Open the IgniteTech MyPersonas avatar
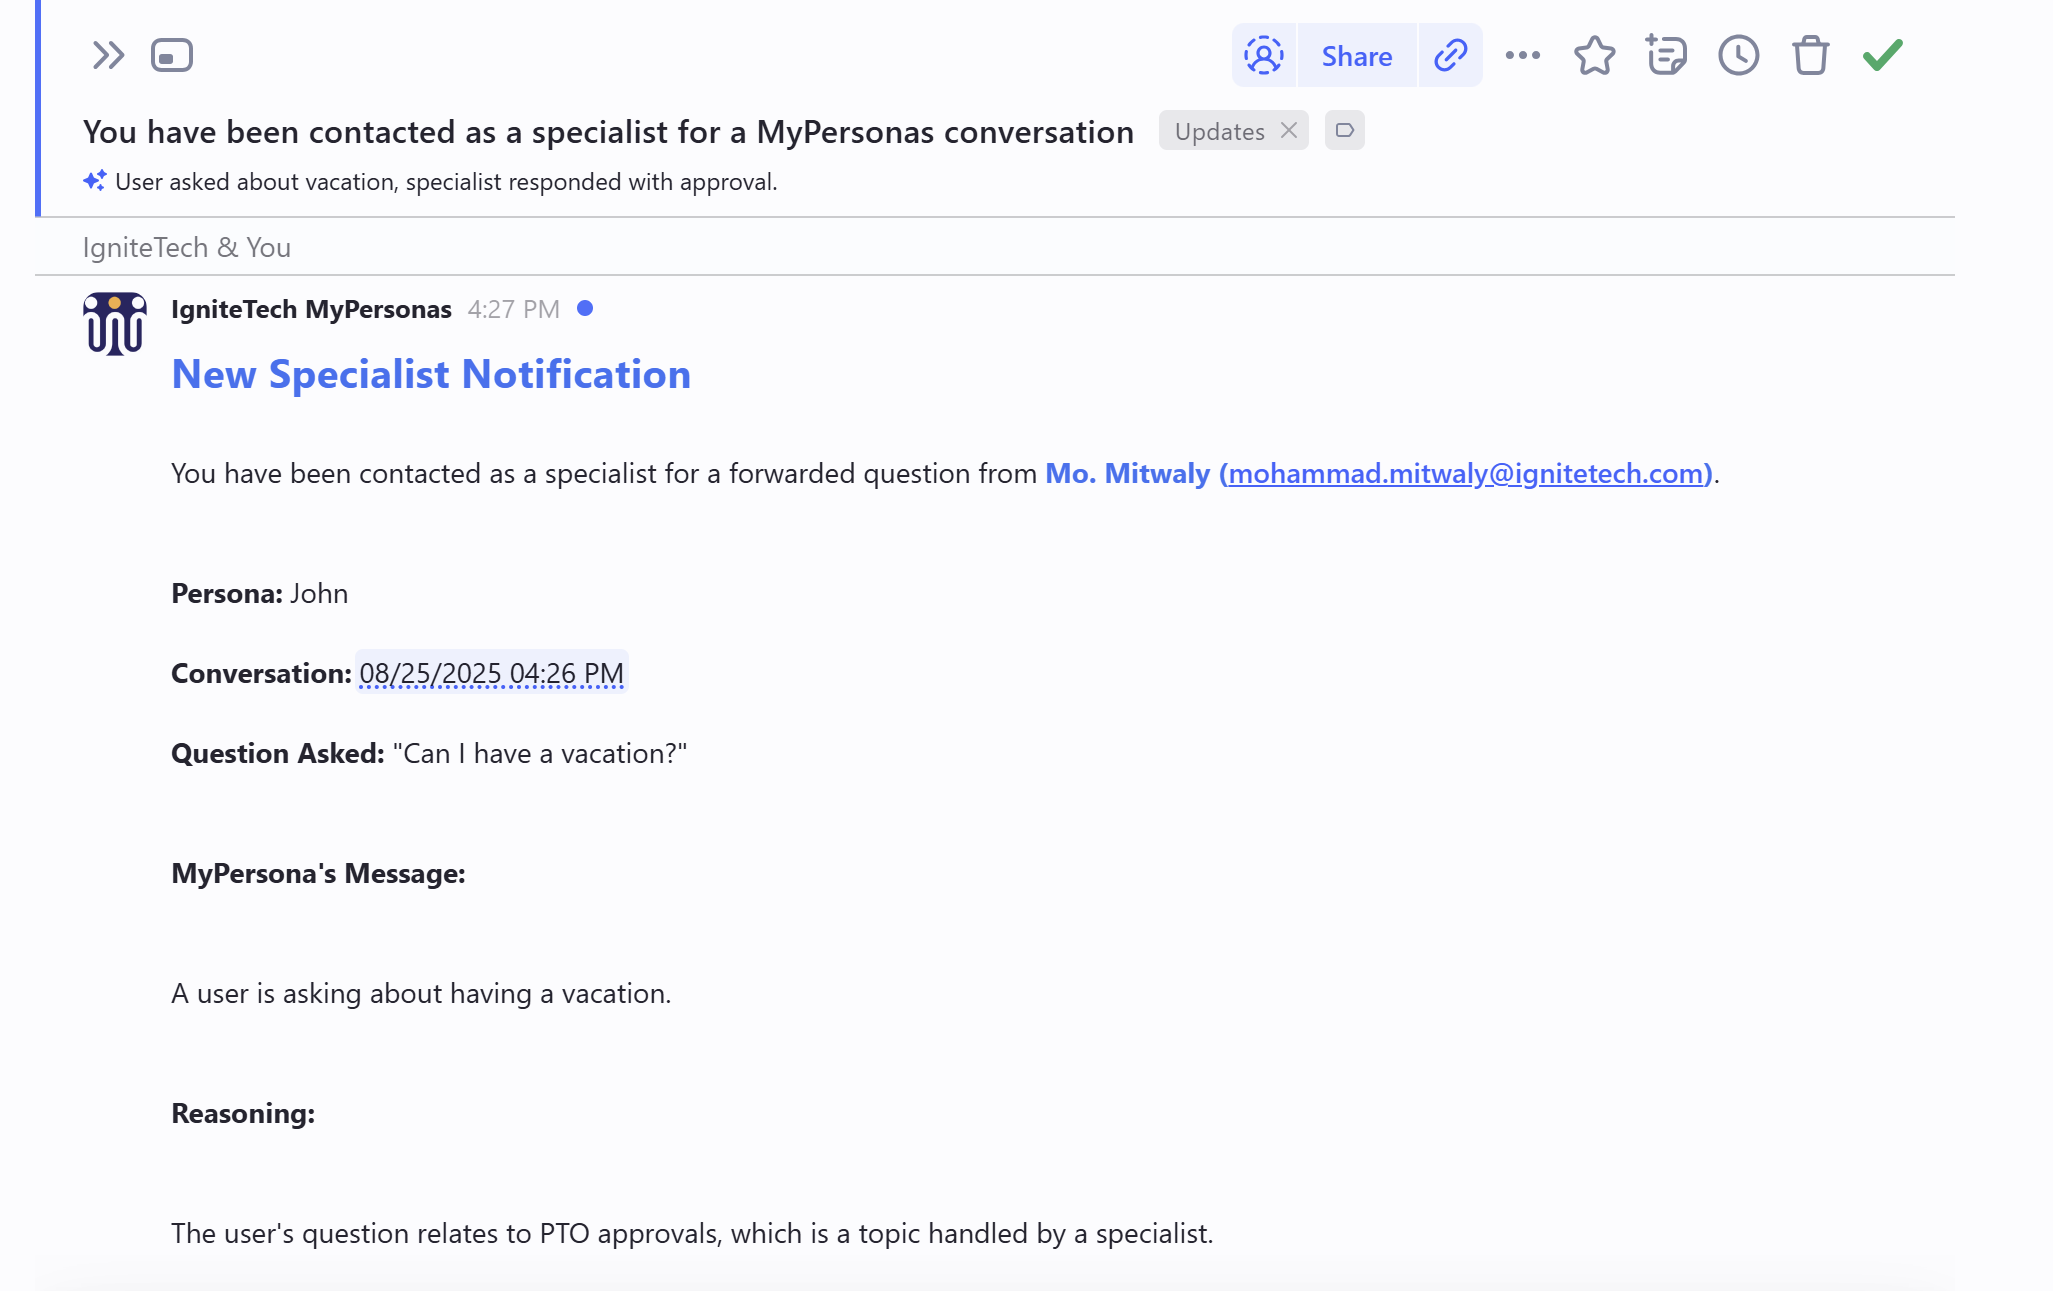This screenshot has width=2053, height=1291. [114, 324]
